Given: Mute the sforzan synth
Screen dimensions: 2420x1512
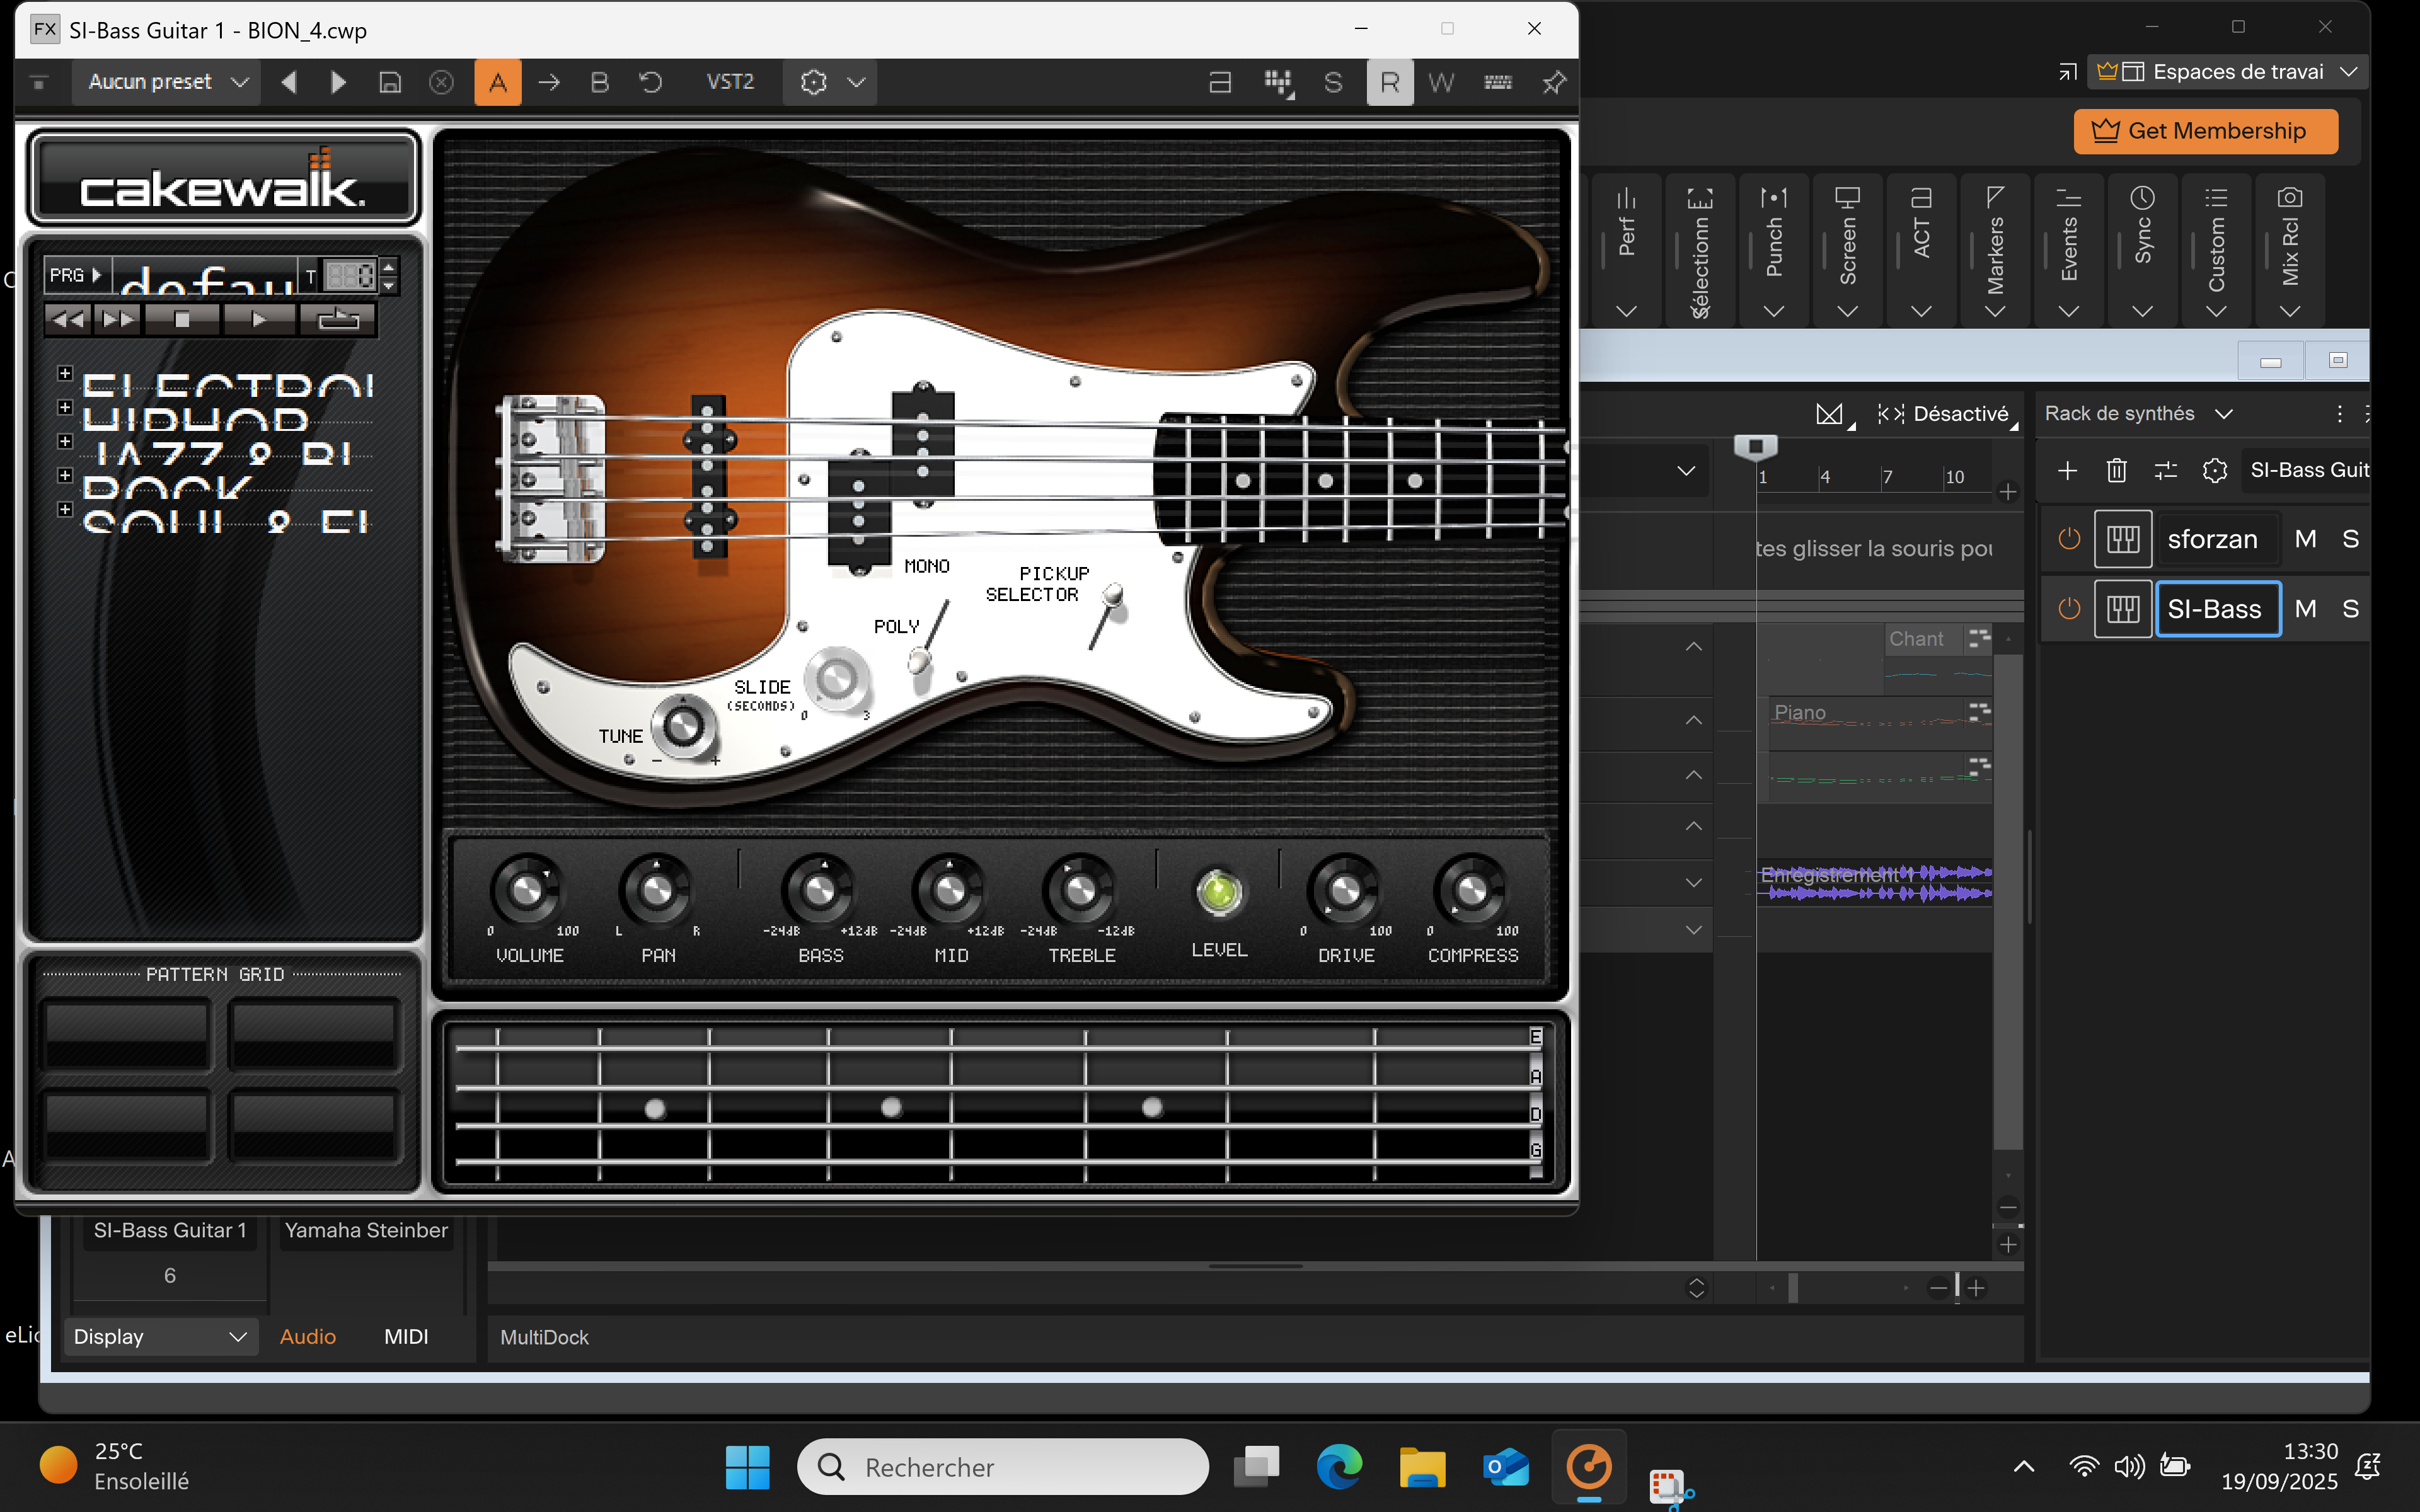Looking at the screenshot, I should (x=2305, y=539).
